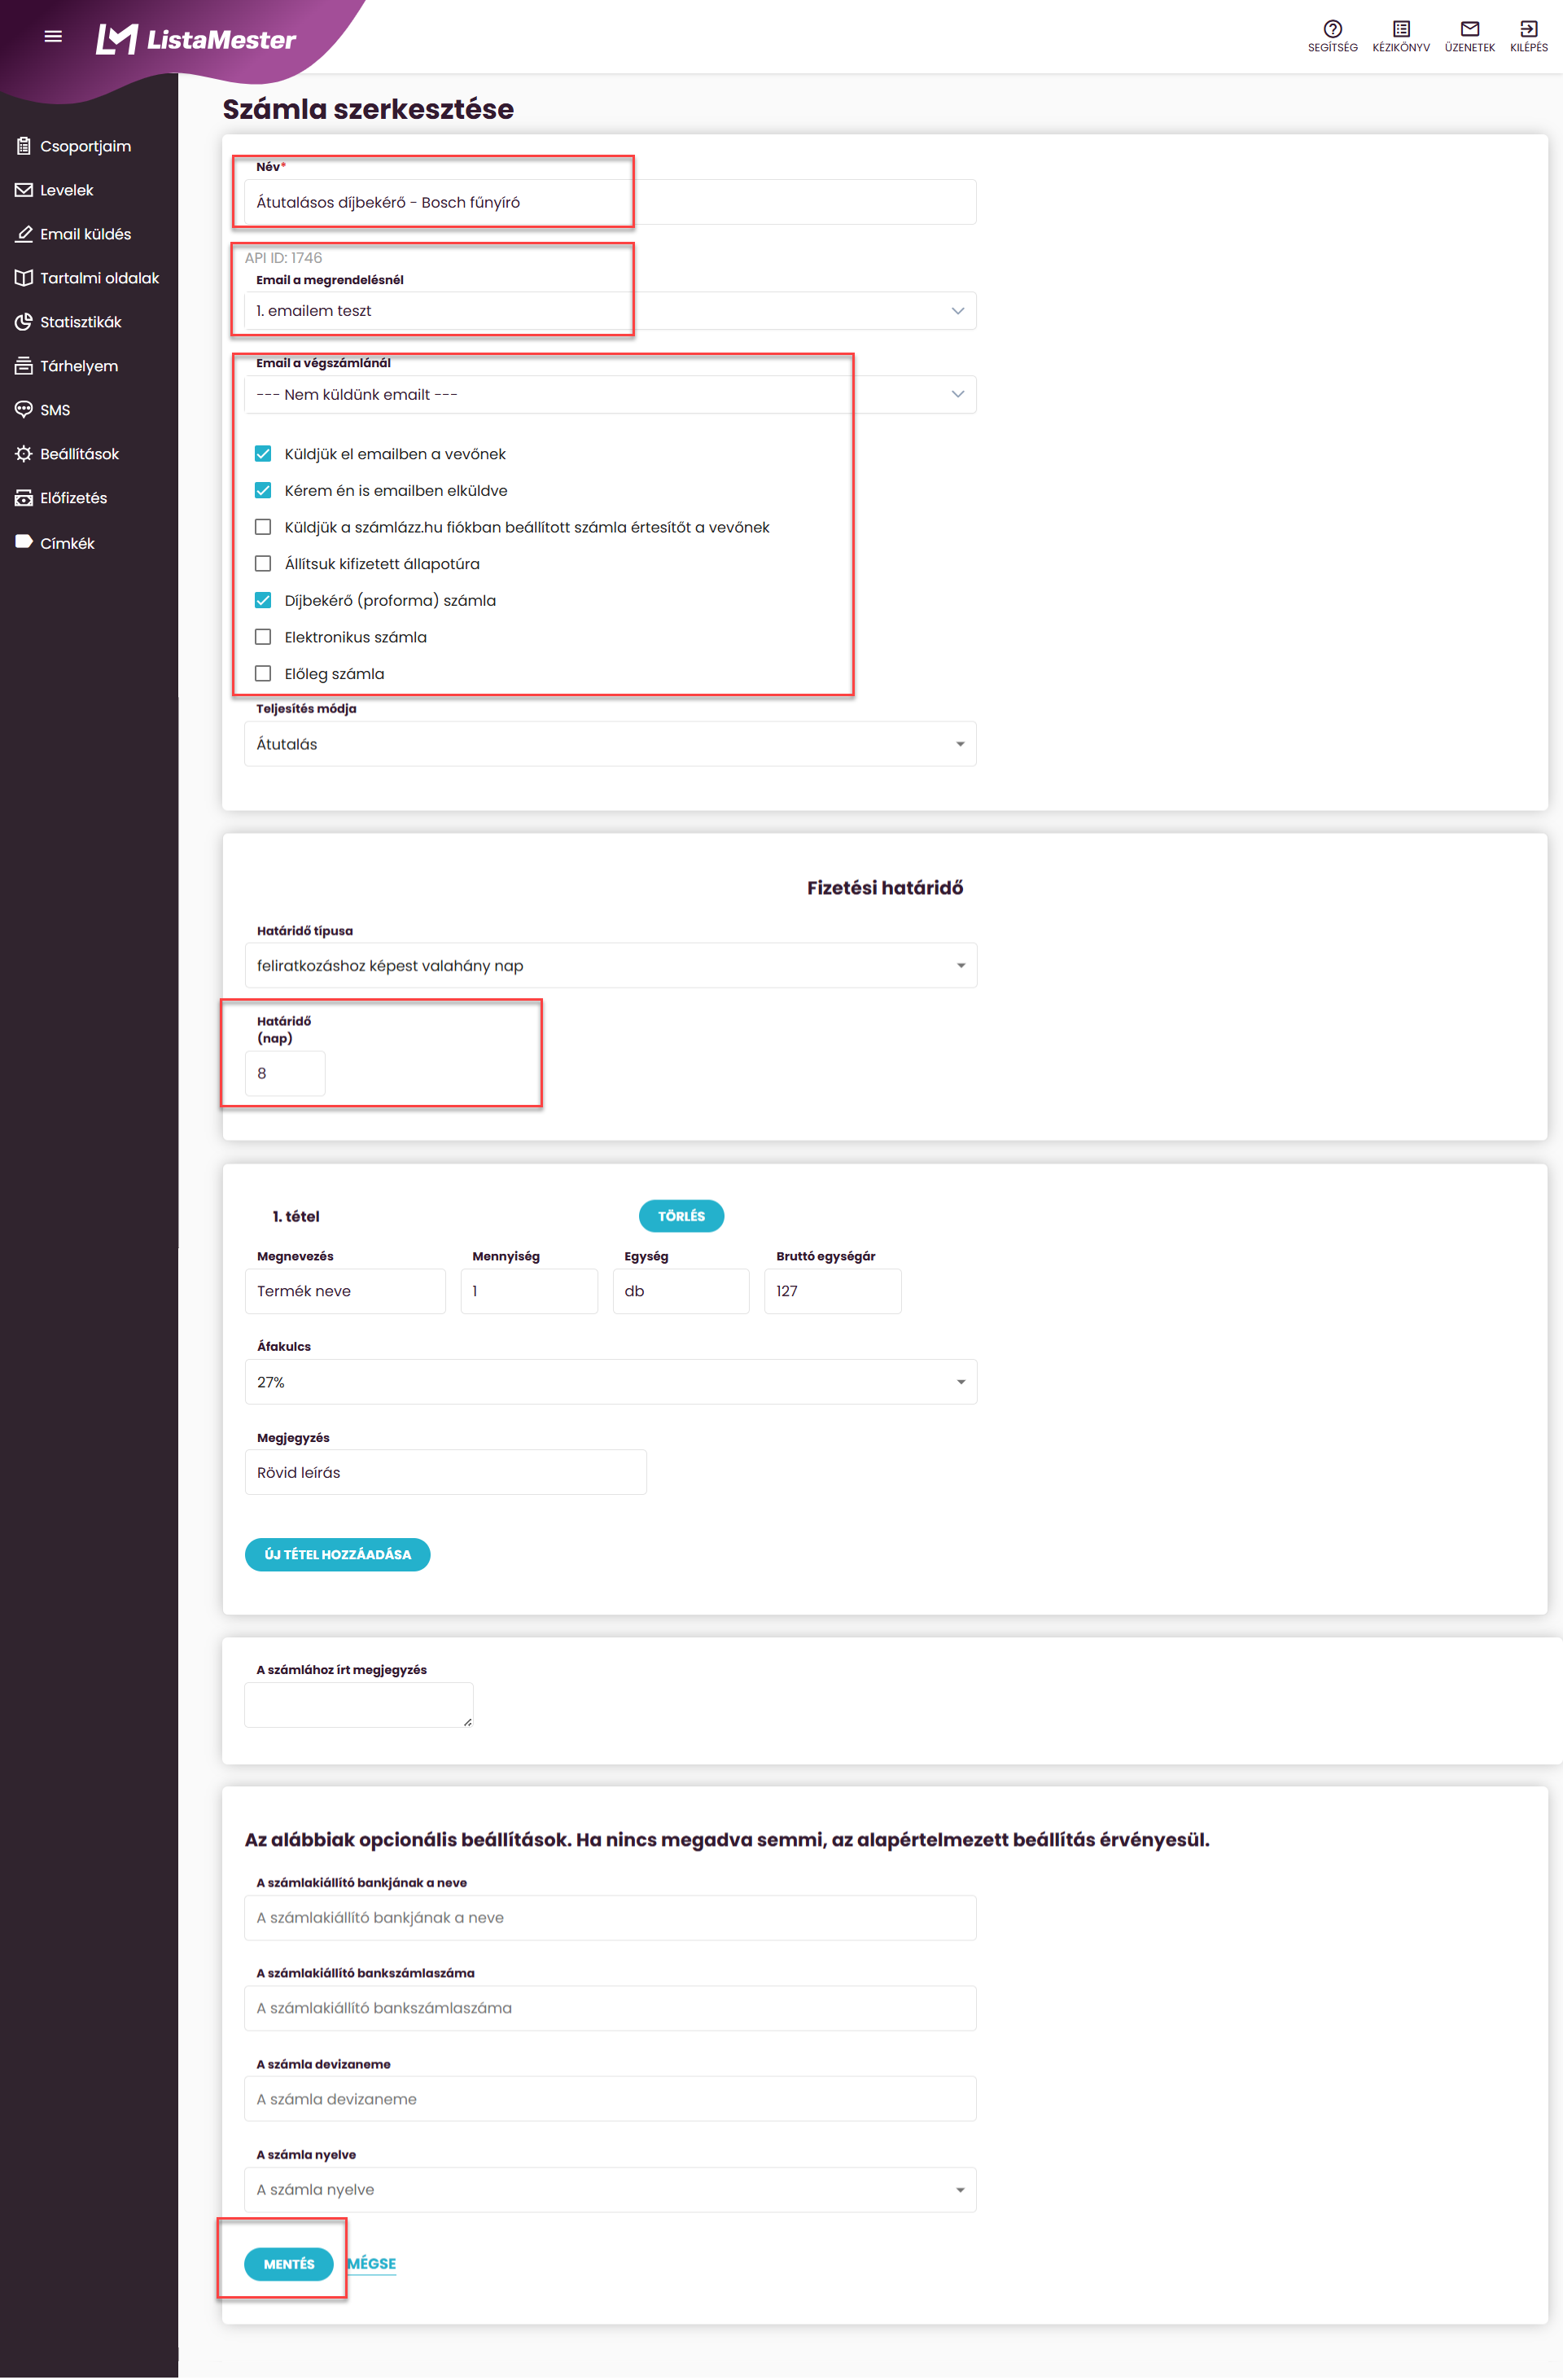
Task: Click the bankjának a neve field
Action: (x=610, y=1918)
